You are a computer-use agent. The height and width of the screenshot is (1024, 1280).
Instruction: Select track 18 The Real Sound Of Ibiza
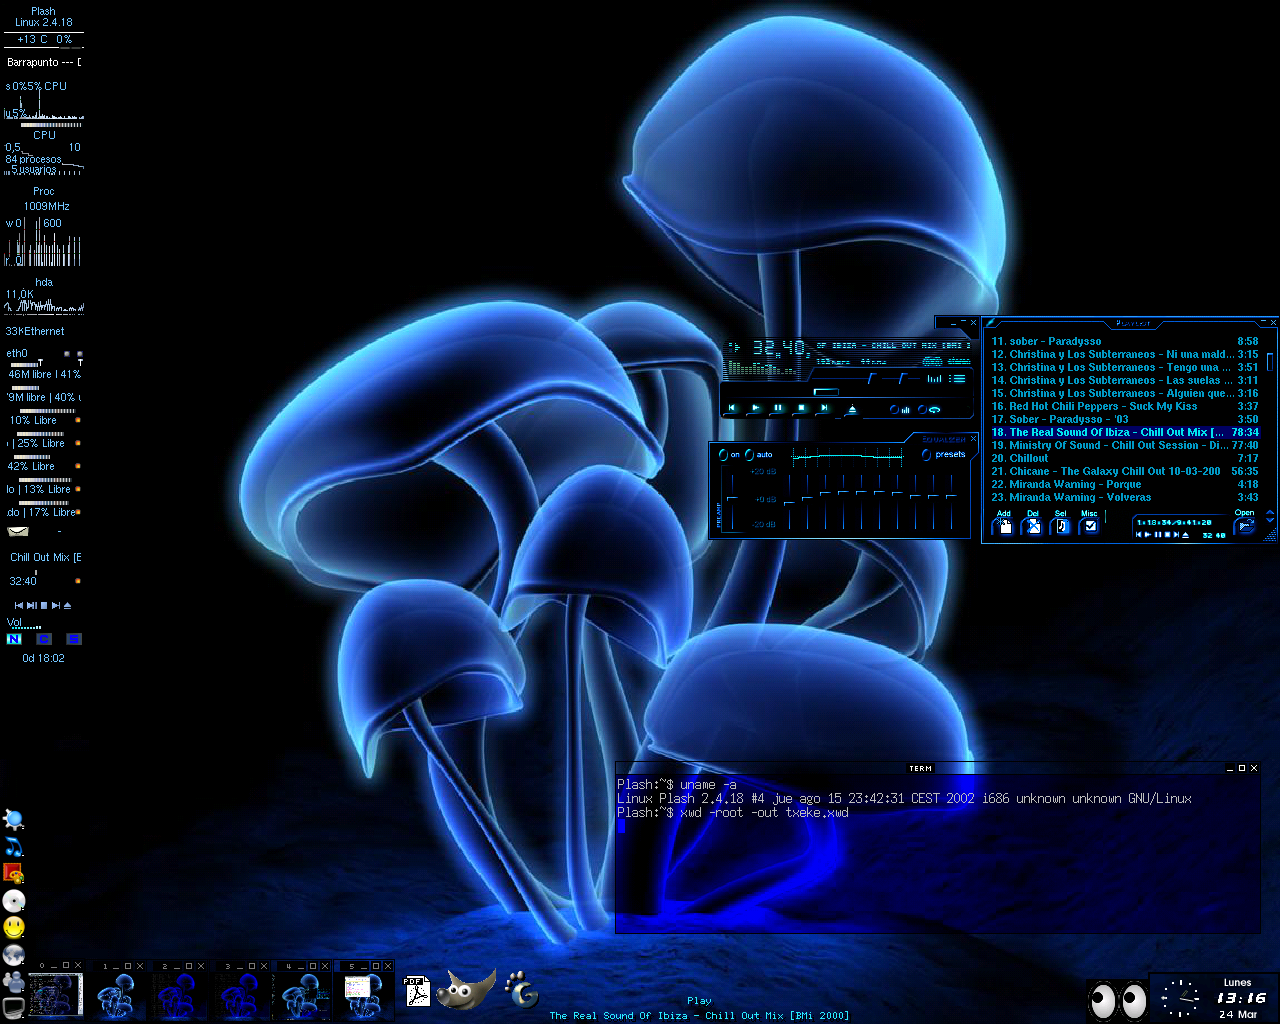point(1125,432)
